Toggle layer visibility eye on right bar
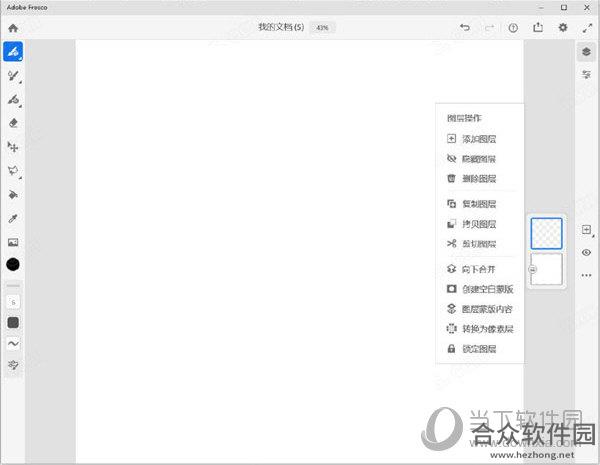The width and height of the screenshot is (600, 465). point(586,253)
